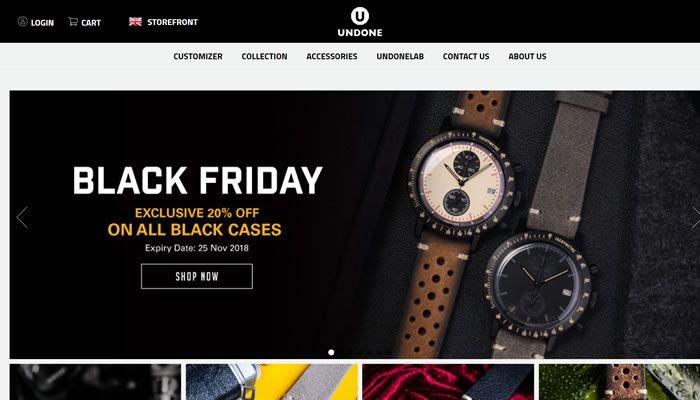The width and height of the screenshot is (700, 400).
Task: Click the SHOP NOW button
Action: point(197,276)
